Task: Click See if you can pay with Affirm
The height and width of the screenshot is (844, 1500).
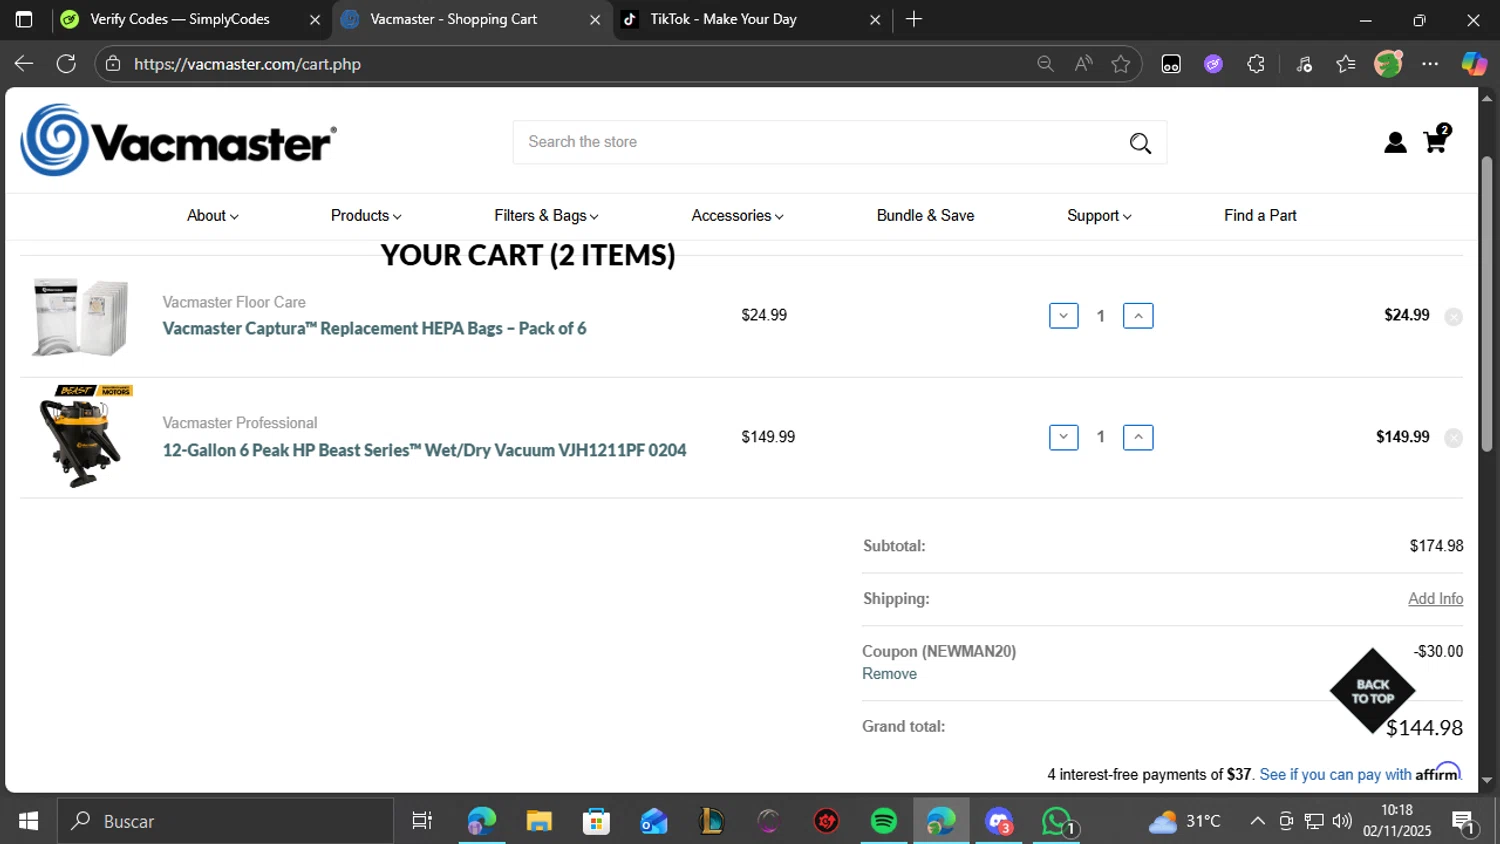Action: coord(1360,774)
